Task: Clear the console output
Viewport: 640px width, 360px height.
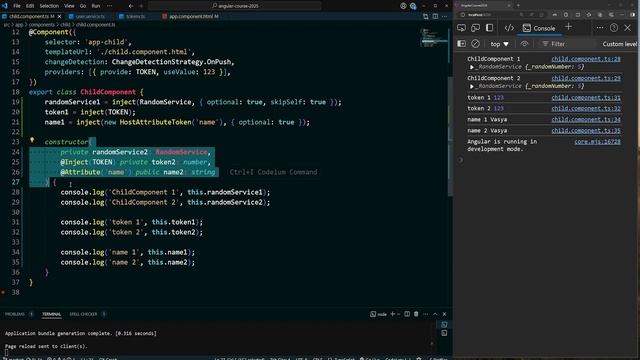Action: pos(475,43)
